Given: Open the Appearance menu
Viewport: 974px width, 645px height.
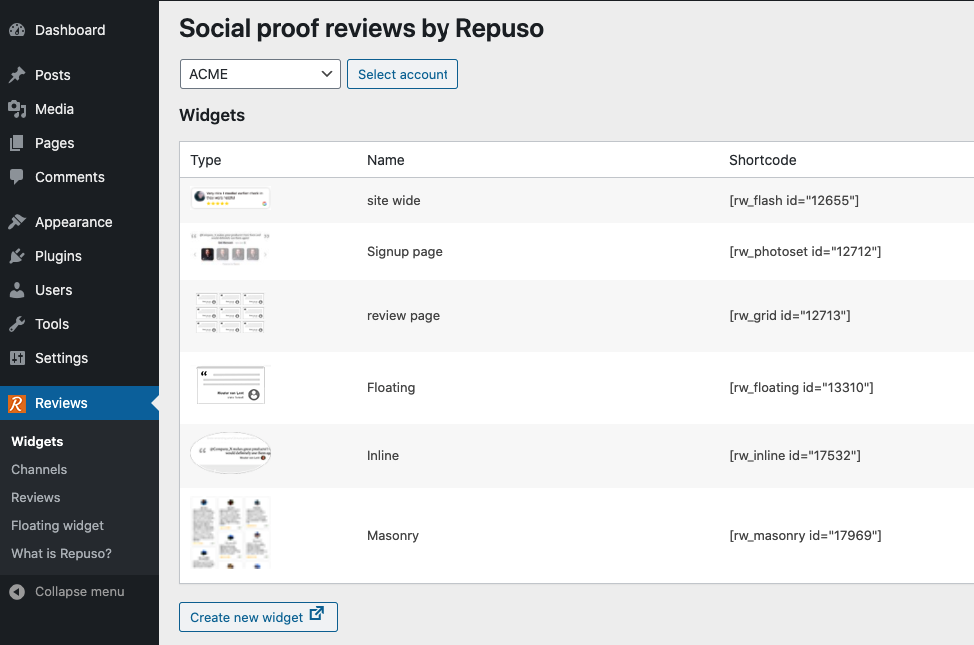Looking at the screenshot, I should pyautogui.click(x=80, y=222).
